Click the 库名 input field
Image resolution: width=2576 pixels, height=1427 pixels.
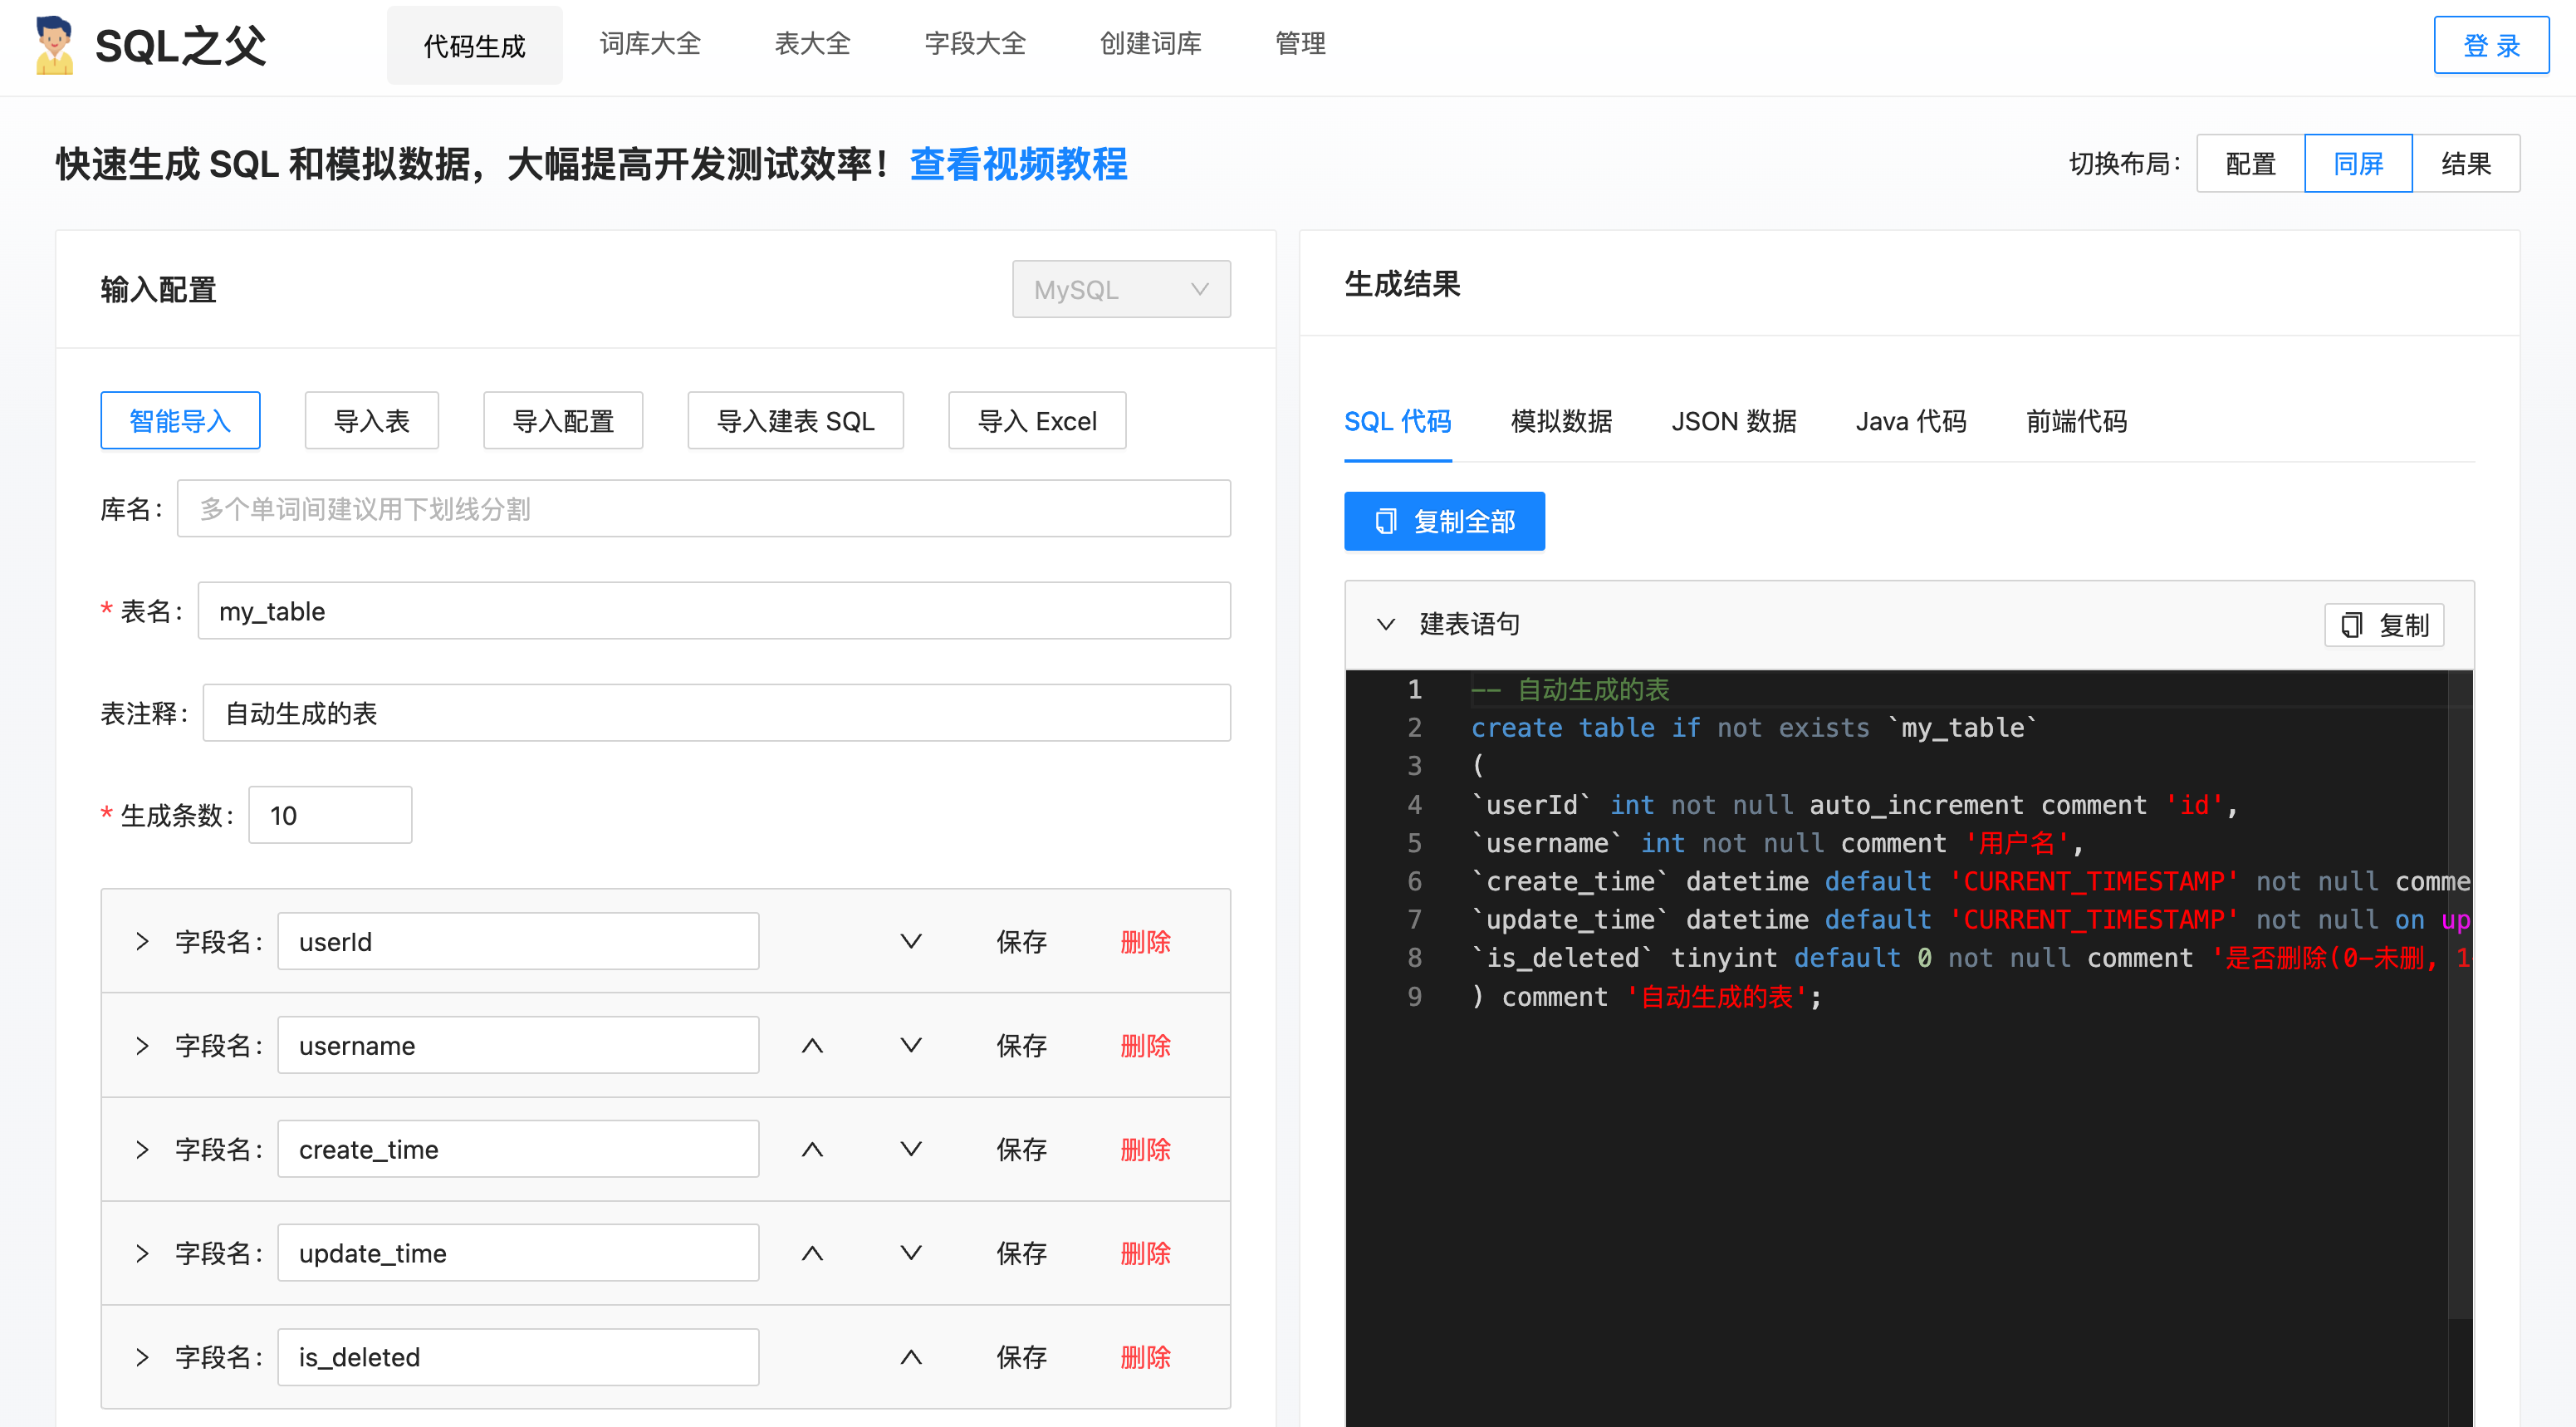(x=703, y=509)
